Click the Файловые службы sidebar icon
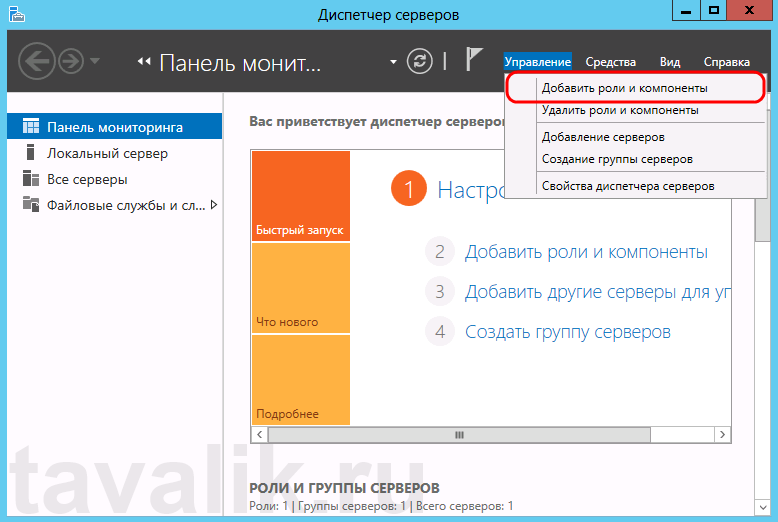This screenshot has width=778, height=522. click(30, 206)
